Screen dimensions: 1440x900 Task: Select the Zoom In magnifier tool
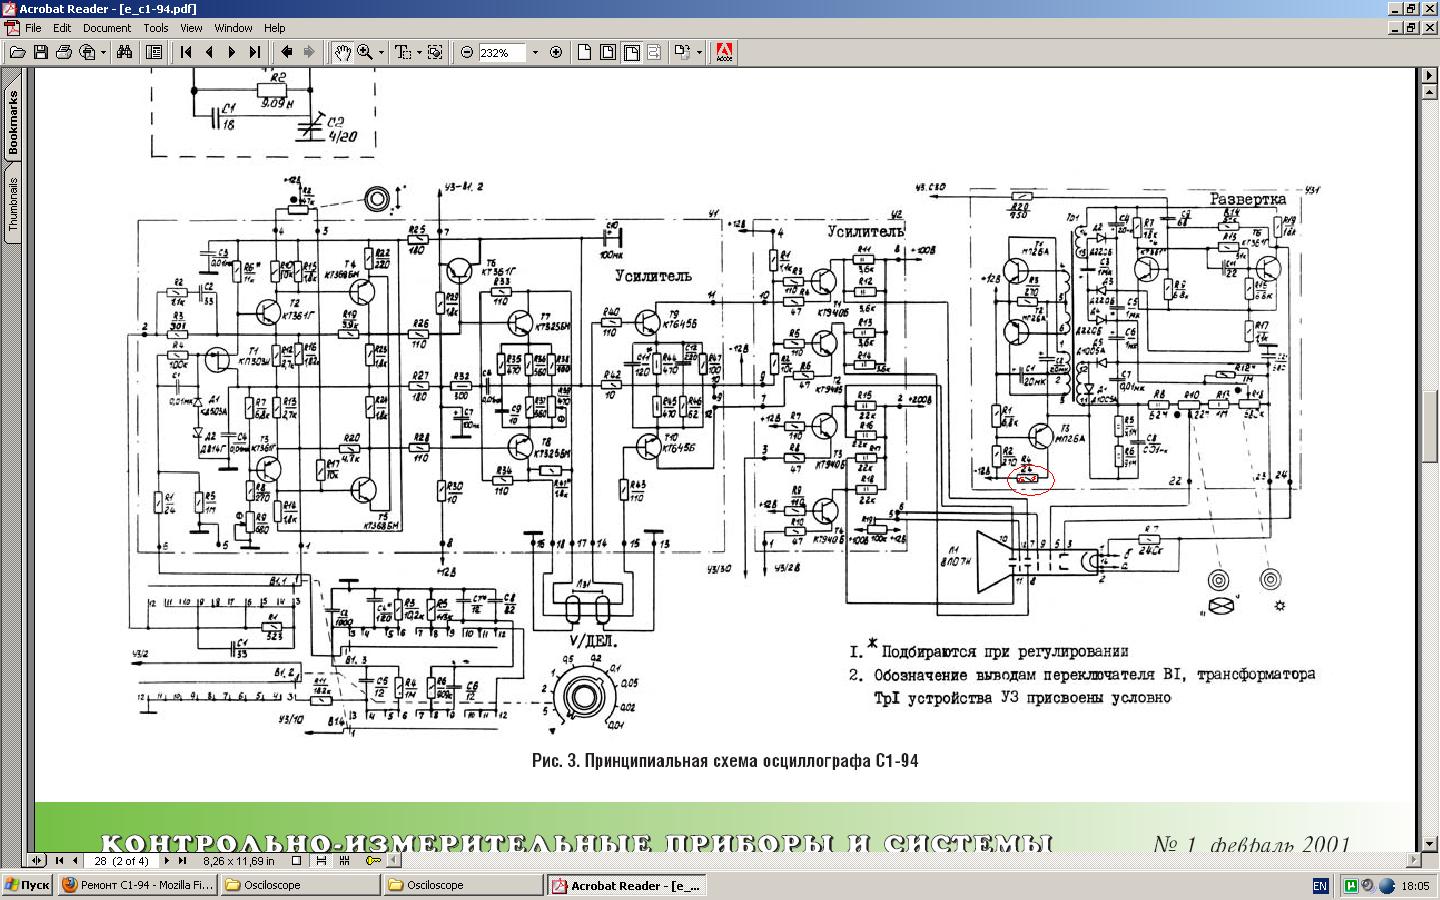pyautogui.click(x=365, y=52)
